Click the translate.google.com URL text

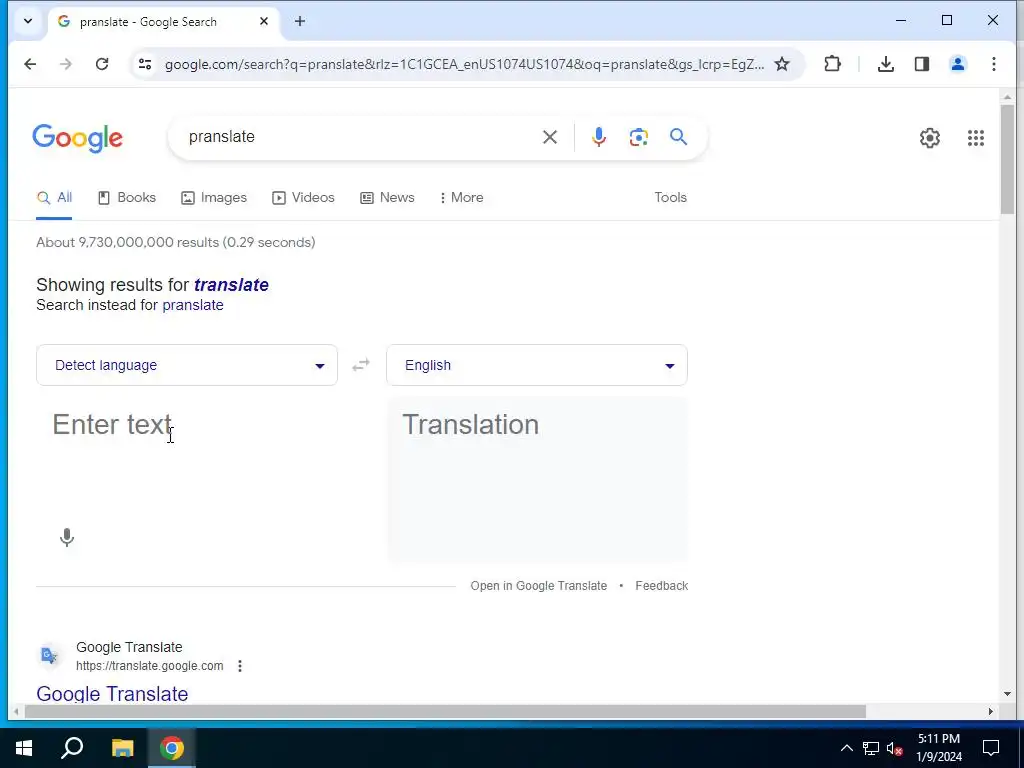click(150, 666)
